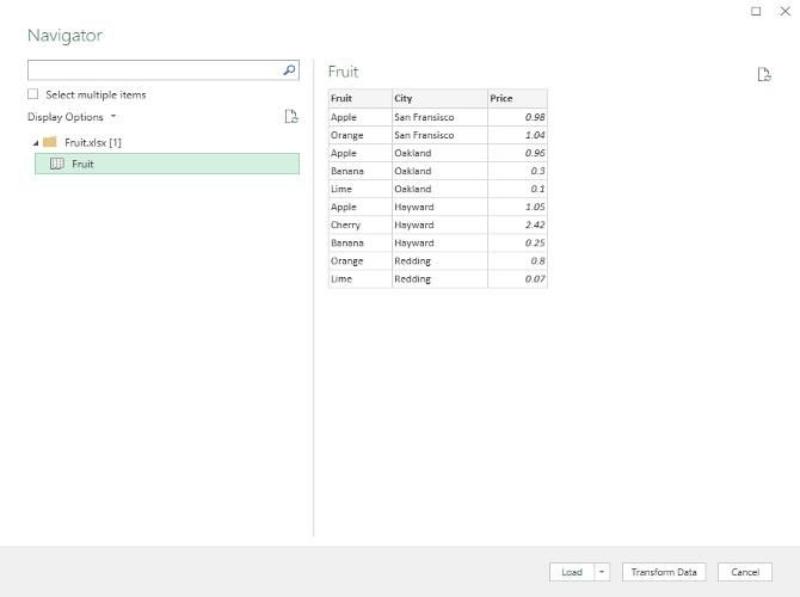Enable Select multiple items checkbox
The height and width of the screenshot is (597, 800).
click(34, 95)
